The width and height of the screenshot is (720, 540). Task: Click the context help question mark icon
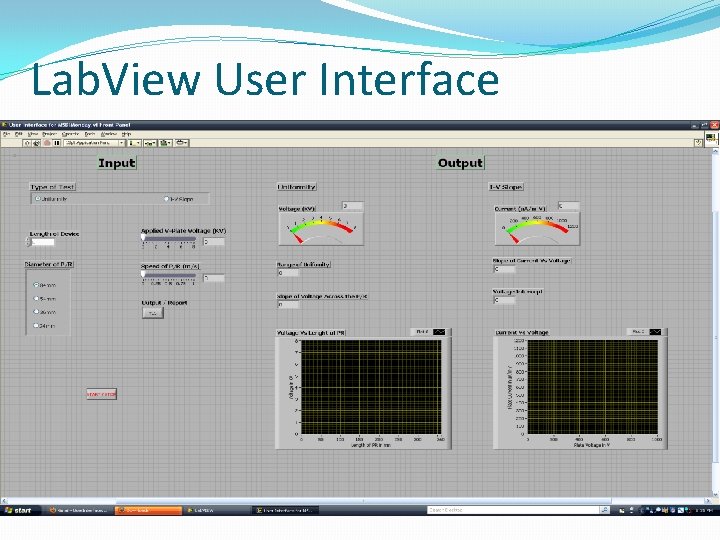pos(699,143)
